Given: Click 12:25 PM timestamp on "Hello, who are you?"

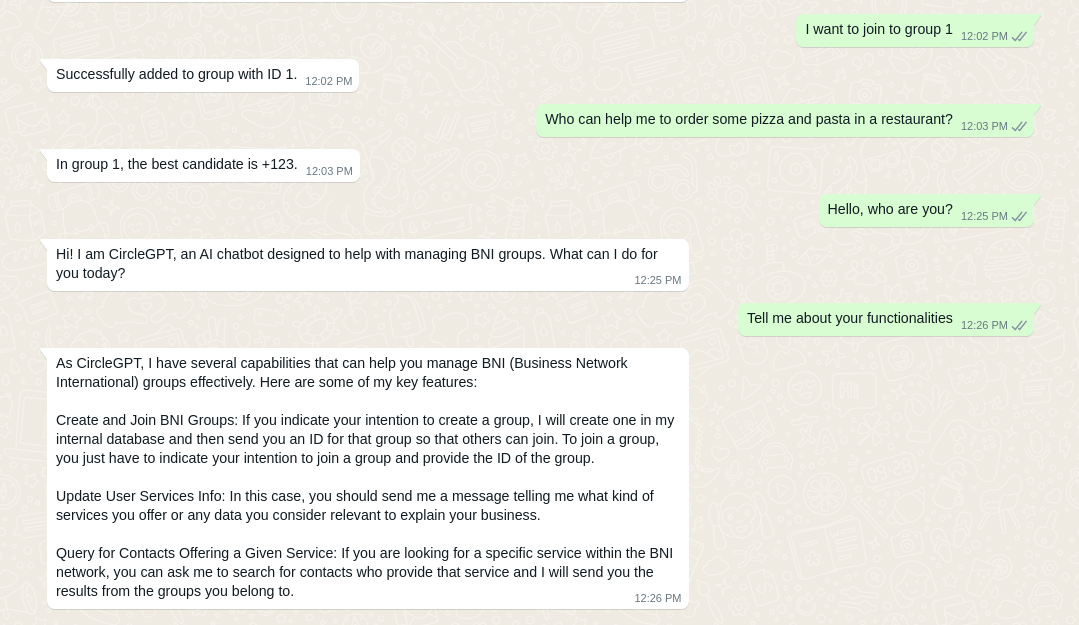Looking at the screenshot, I should pos(984,217).
